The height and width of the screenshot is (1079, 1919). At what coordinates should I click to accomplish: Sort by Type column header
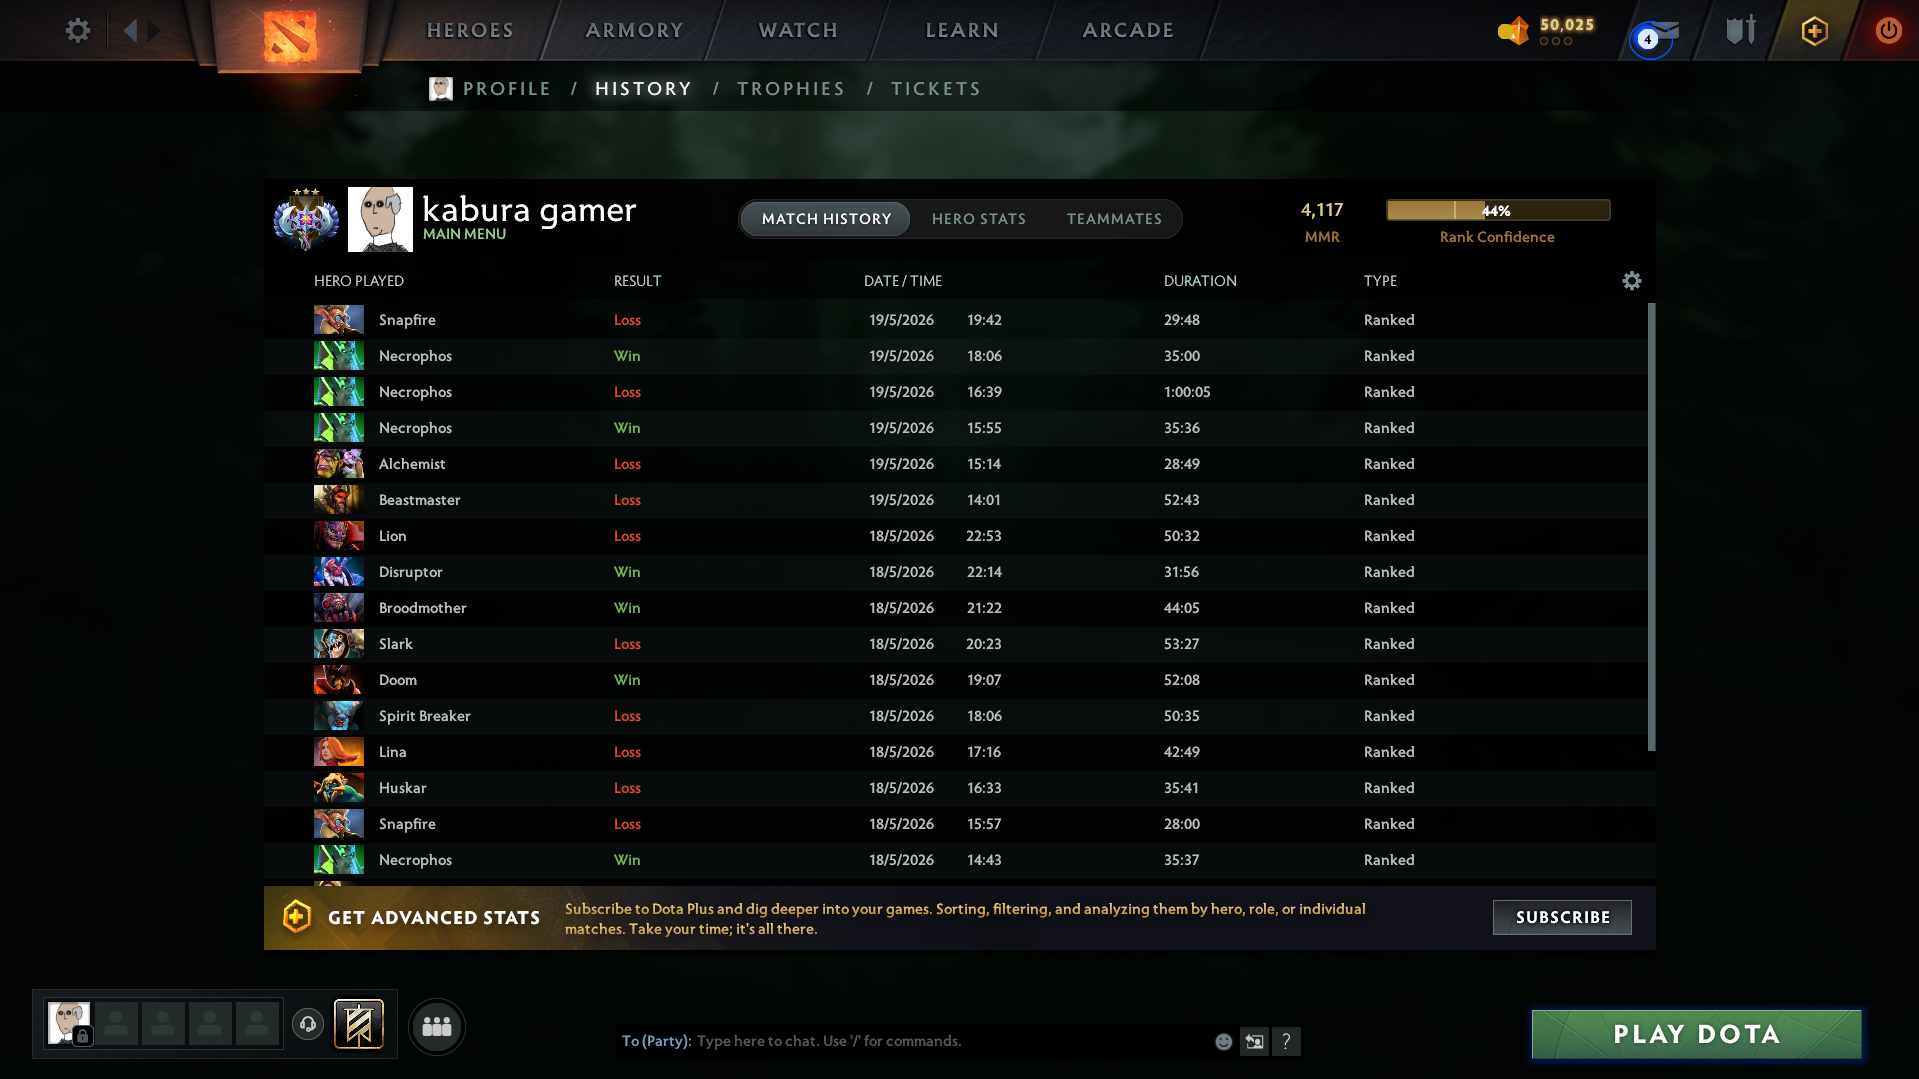[1380, 281]
